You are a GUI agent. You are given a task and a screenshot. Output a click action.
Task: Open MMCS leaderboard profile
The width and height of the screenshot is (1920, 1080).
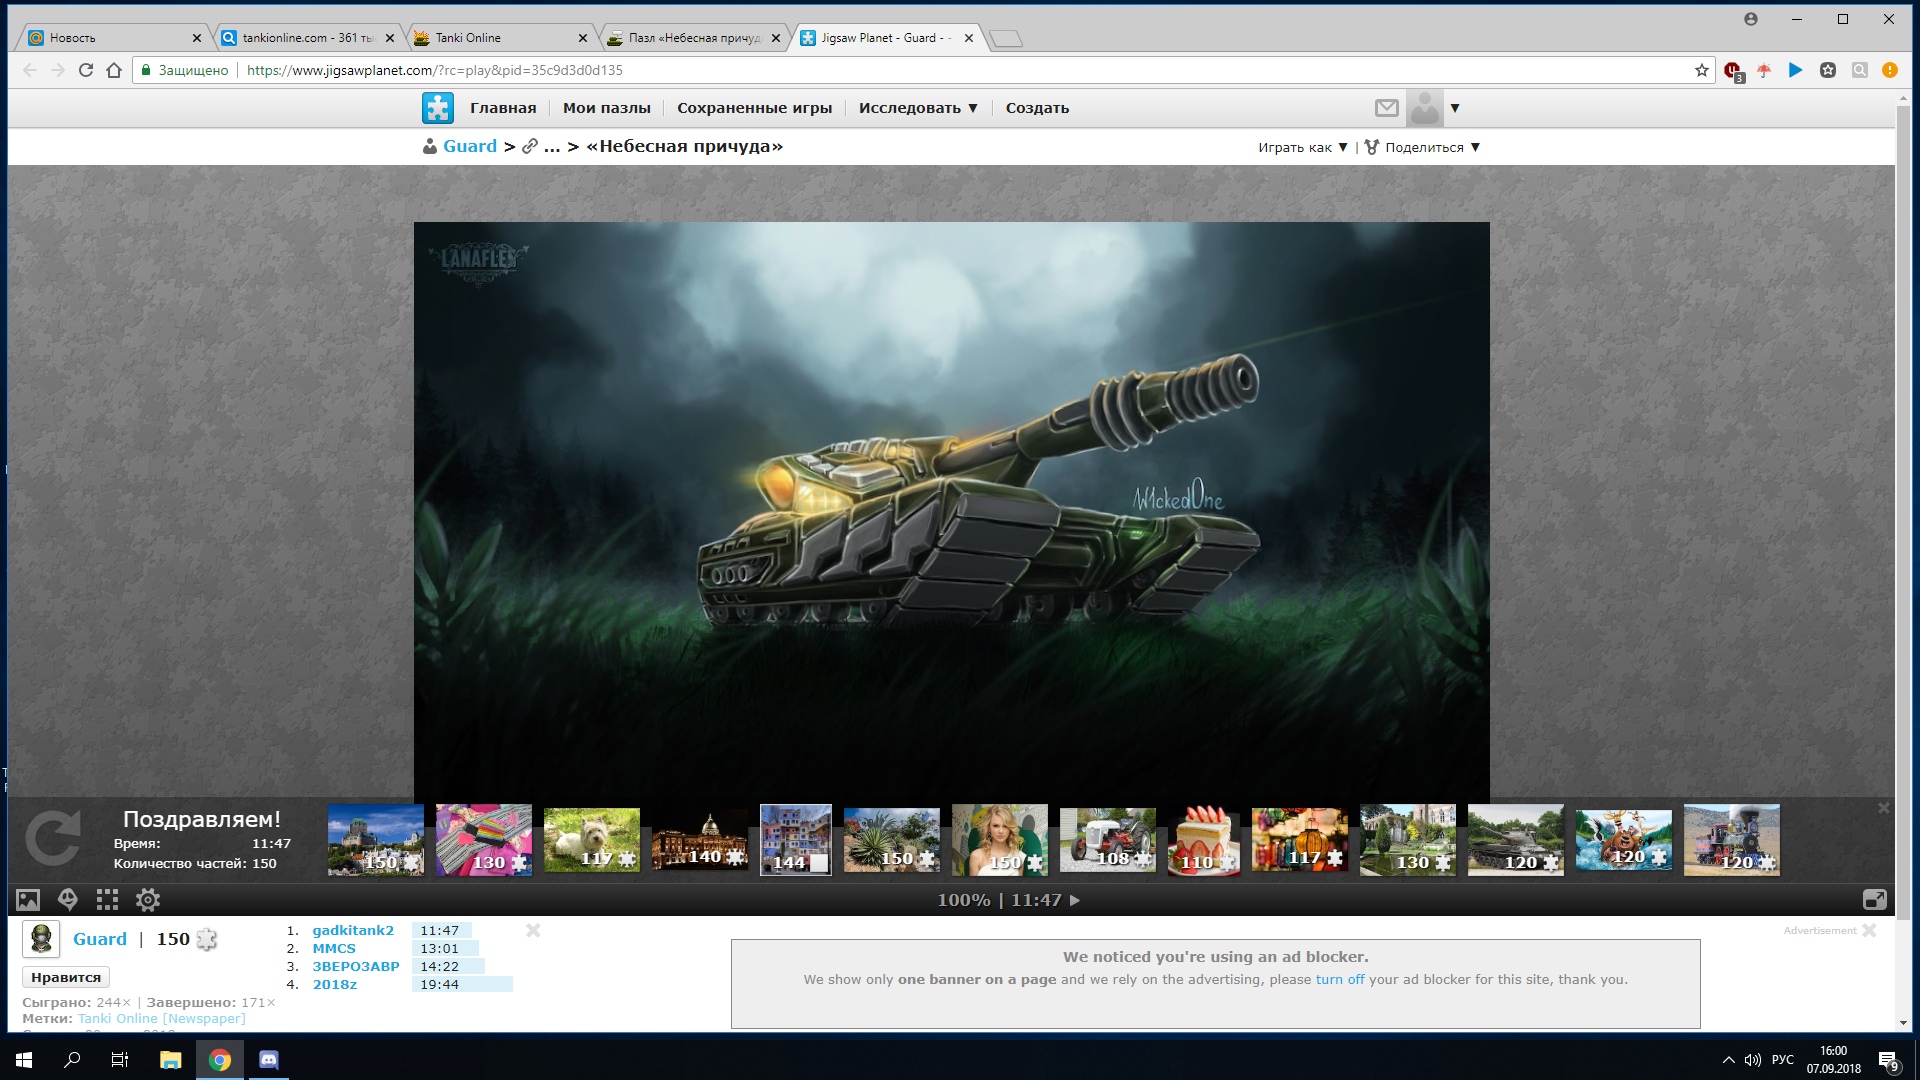[x=334, y=948]
